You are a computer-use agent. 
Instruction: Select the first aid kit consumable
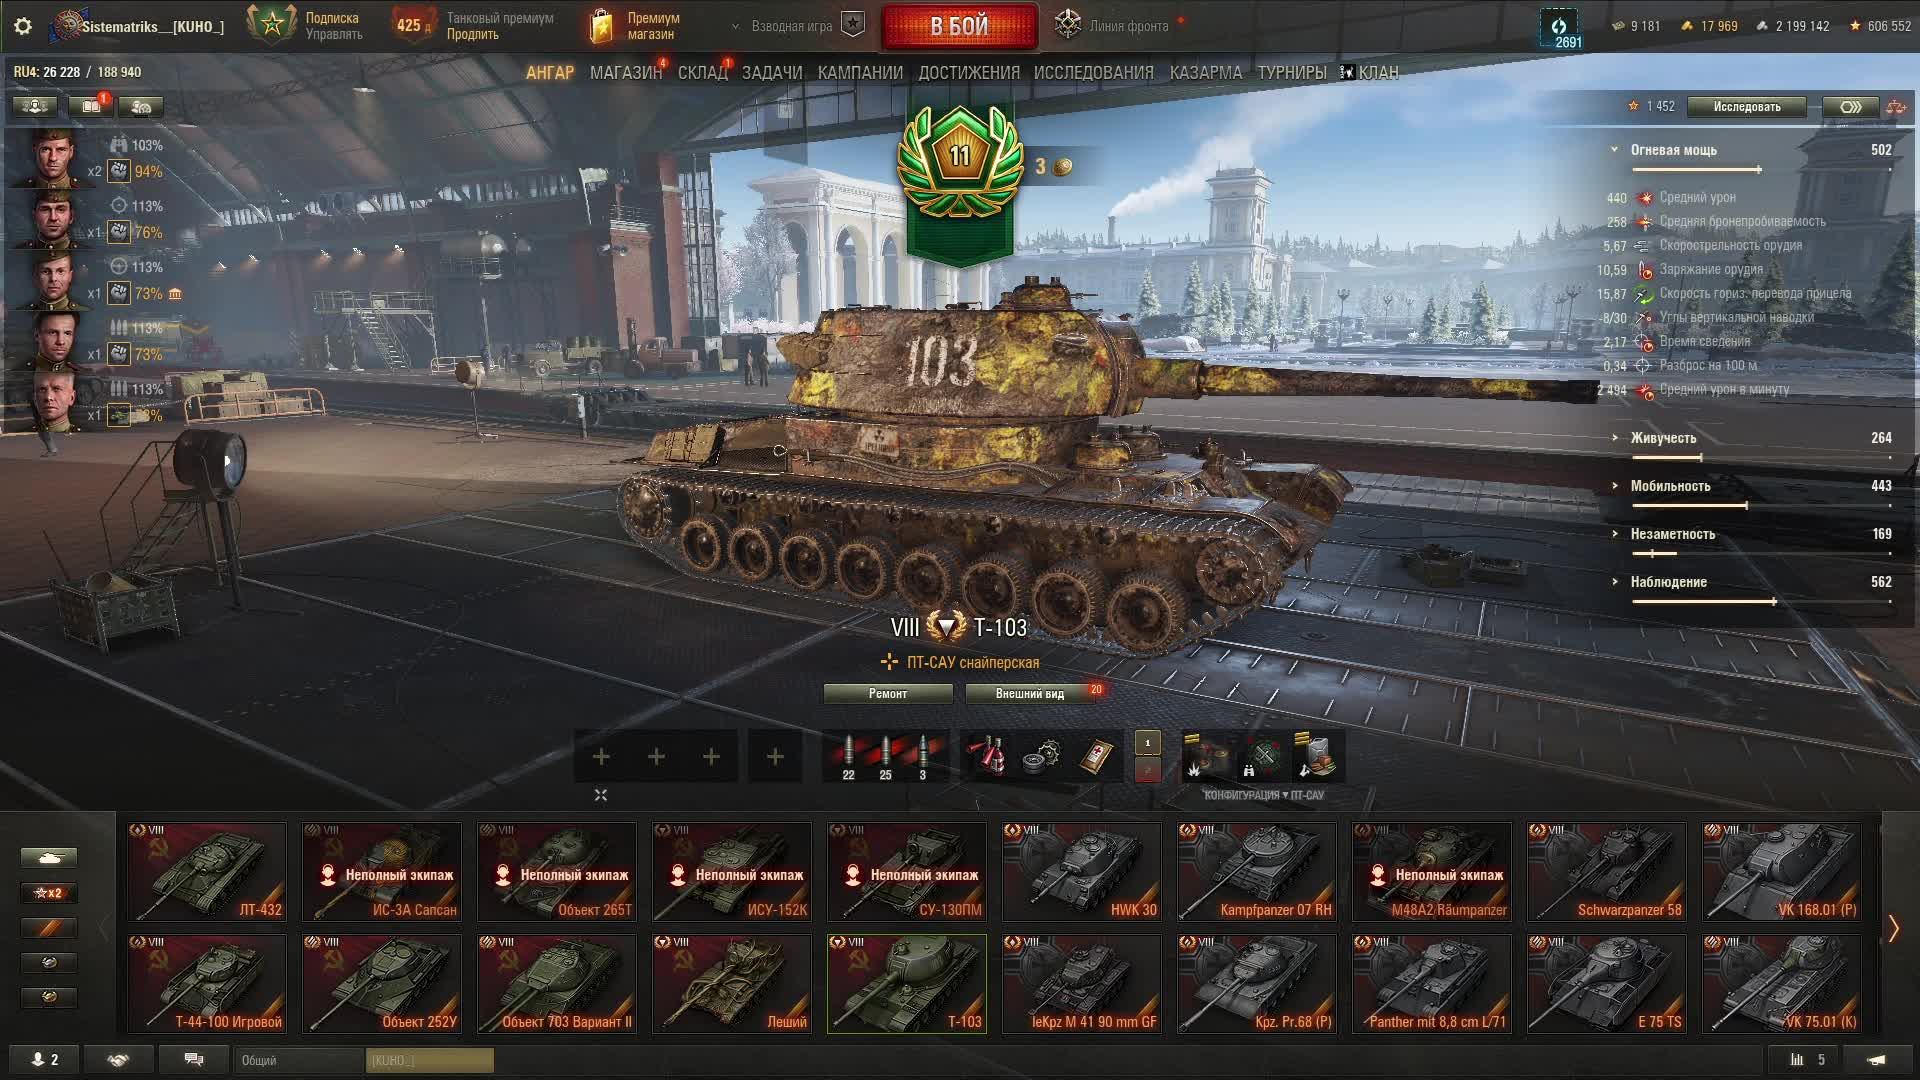(x=1097, y=756)
